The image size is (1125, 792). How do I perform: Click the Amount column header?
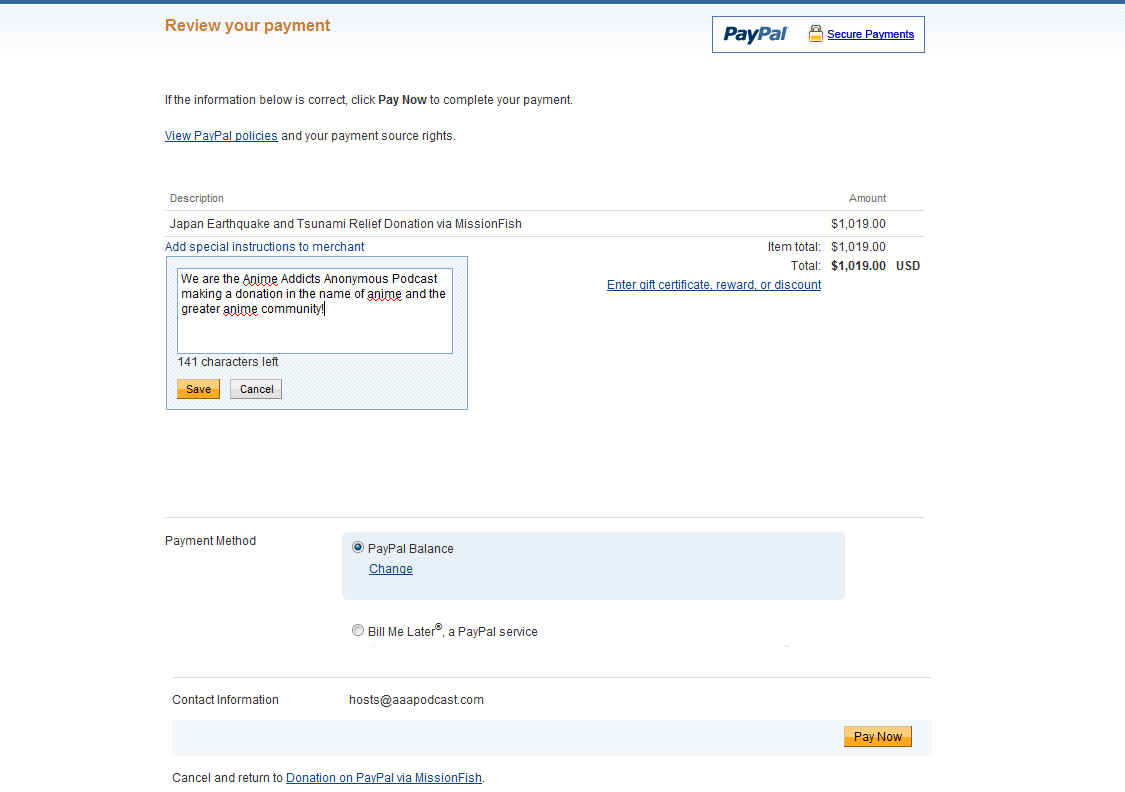[867, 198]
